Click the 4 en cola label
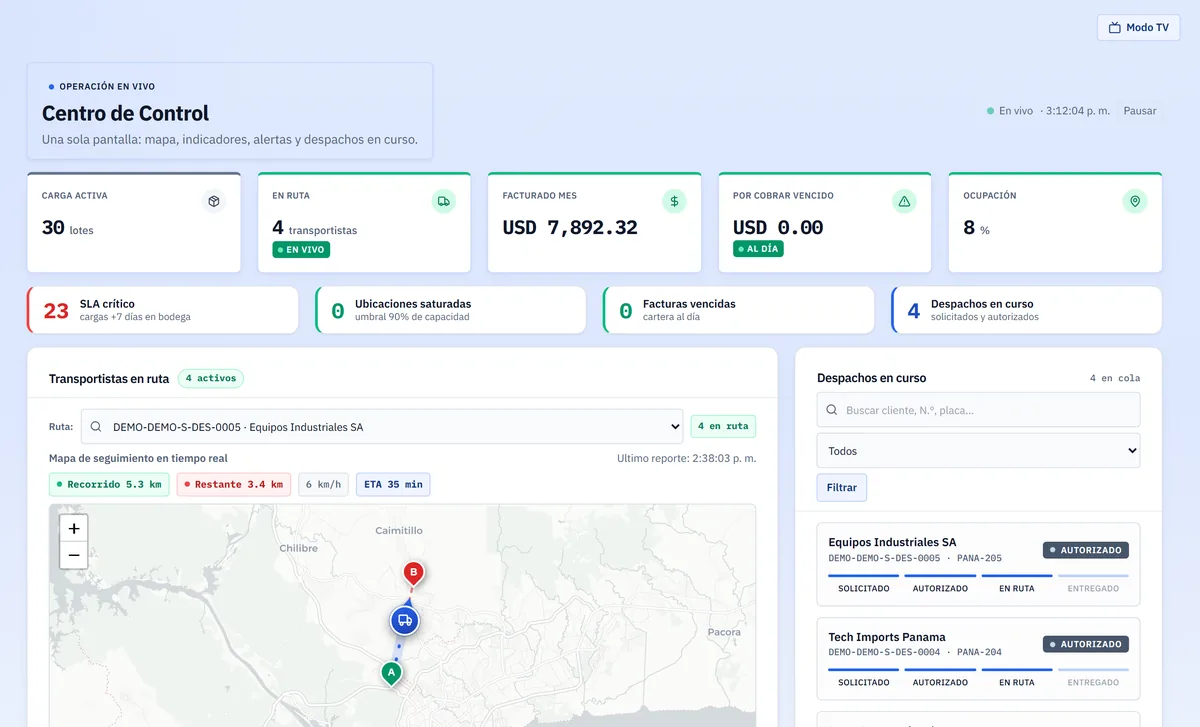This screenshot has width=1200, height=727. pos(1115,378)
